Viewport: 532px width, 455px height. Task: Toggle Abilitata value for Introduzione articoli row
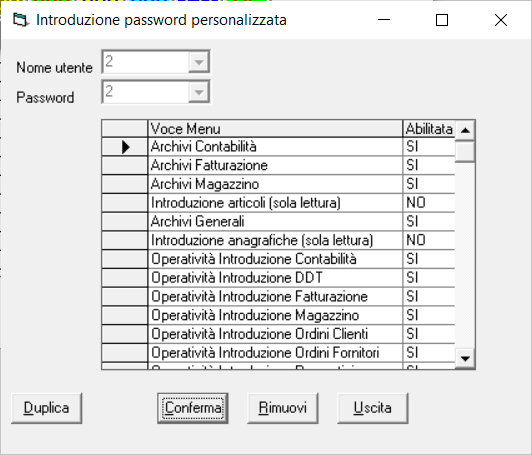pyautogui.click(x=429, y=203)
